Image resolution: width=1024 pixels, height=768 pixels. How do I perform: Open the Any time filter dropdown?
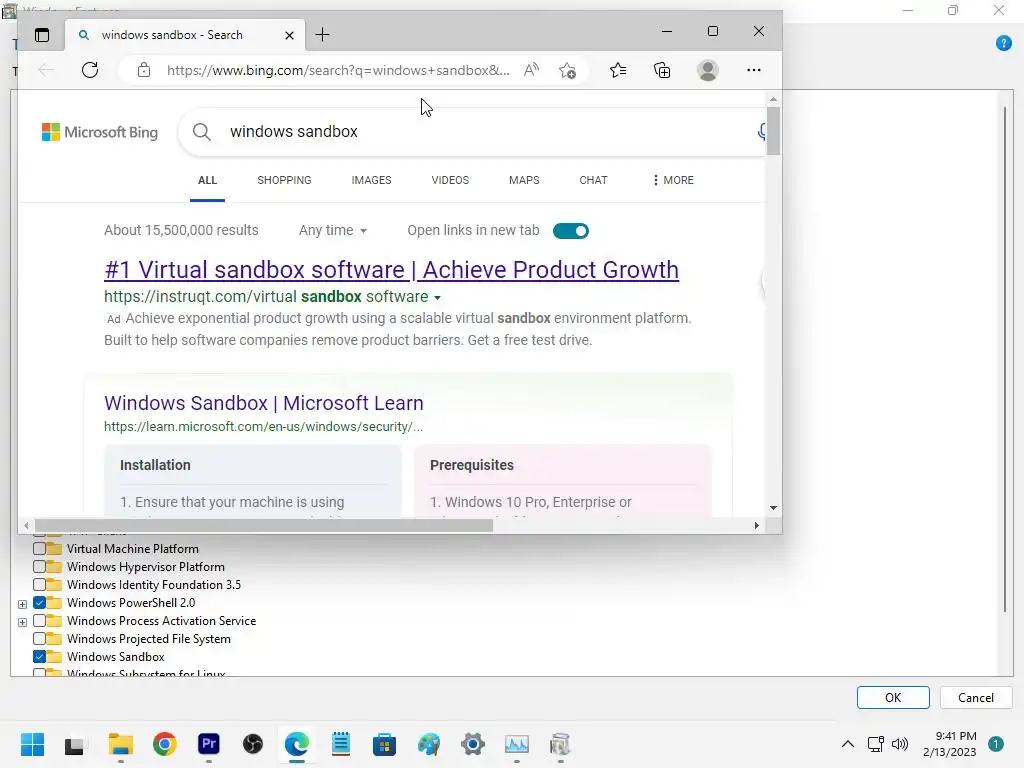tap(333, 231)
